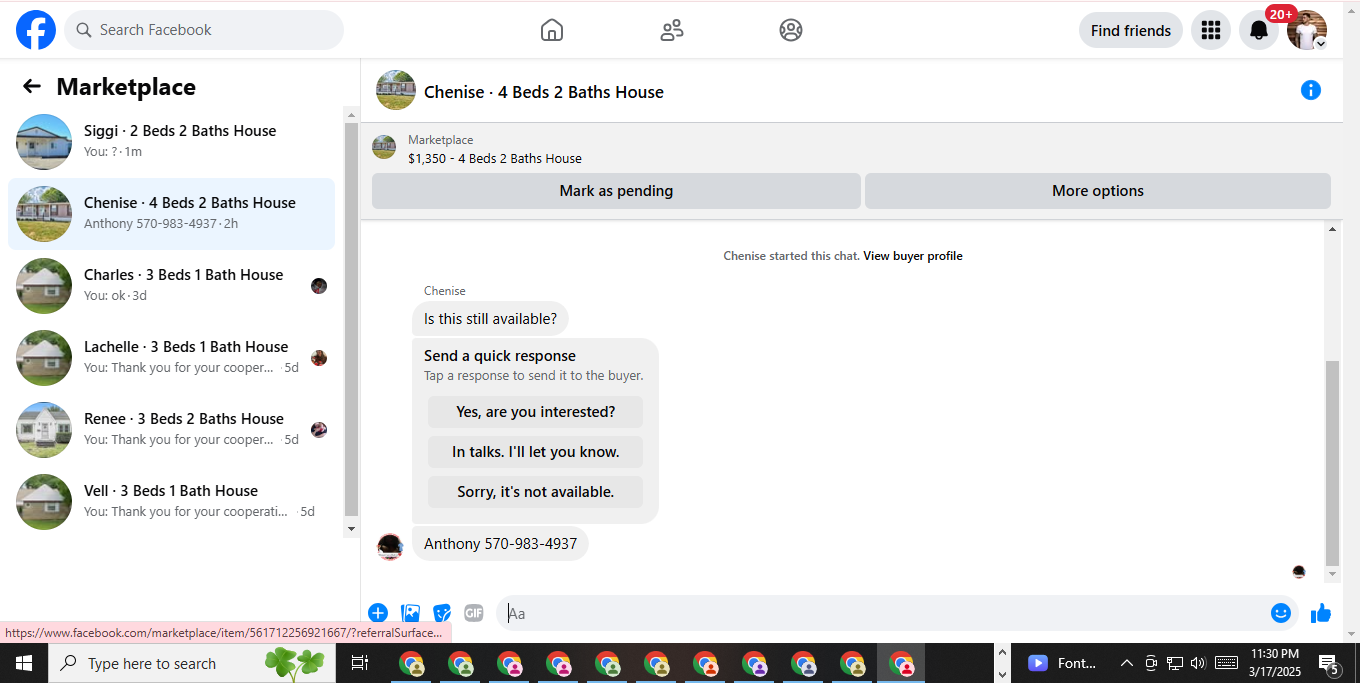Click the back arrow beside Marketplace
This screenshot has height=683, width=1360.
point(32,87)
